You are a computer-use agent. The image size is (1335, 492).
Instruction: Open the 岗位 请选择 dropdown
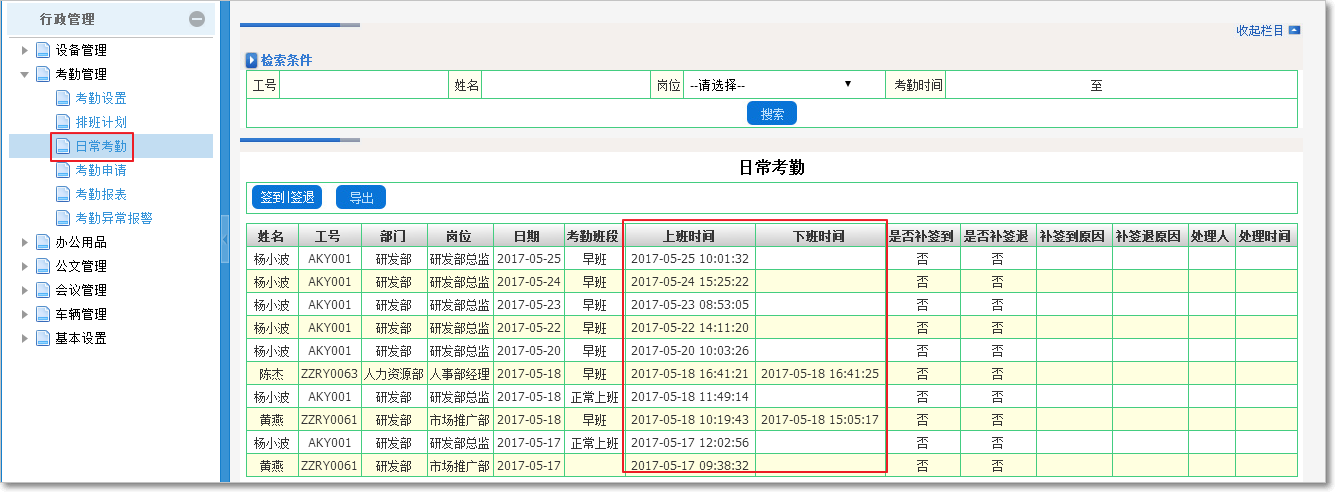(768, 85)
